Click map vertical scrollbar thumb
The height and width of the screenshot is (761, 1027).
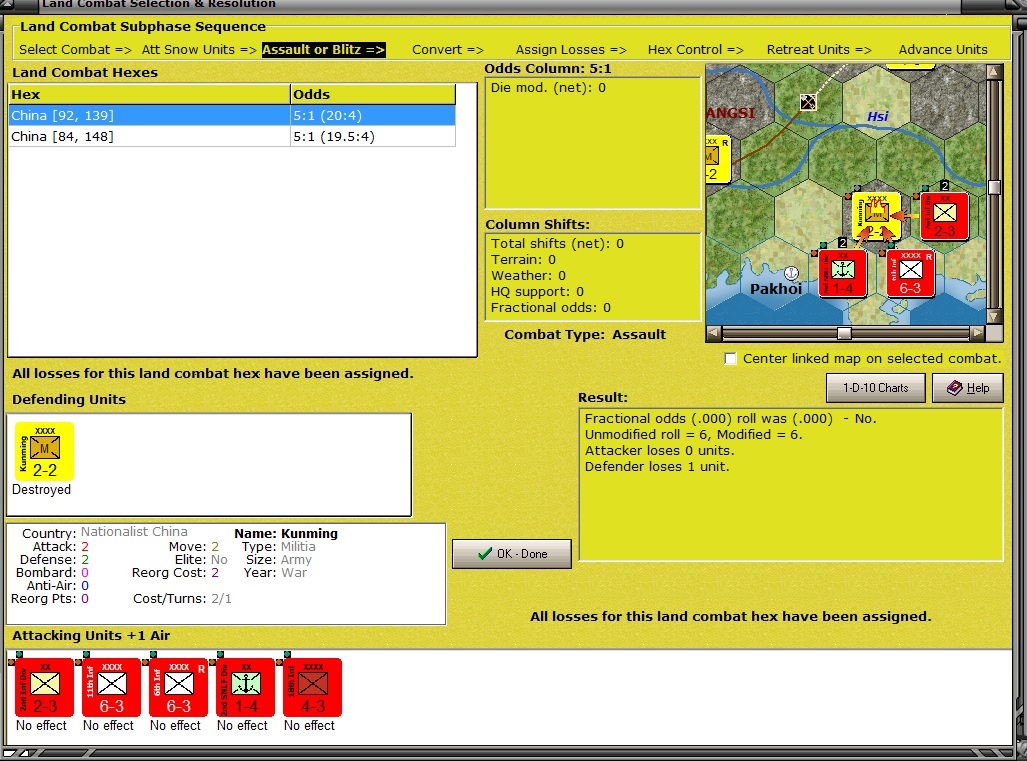click(994, 187)
